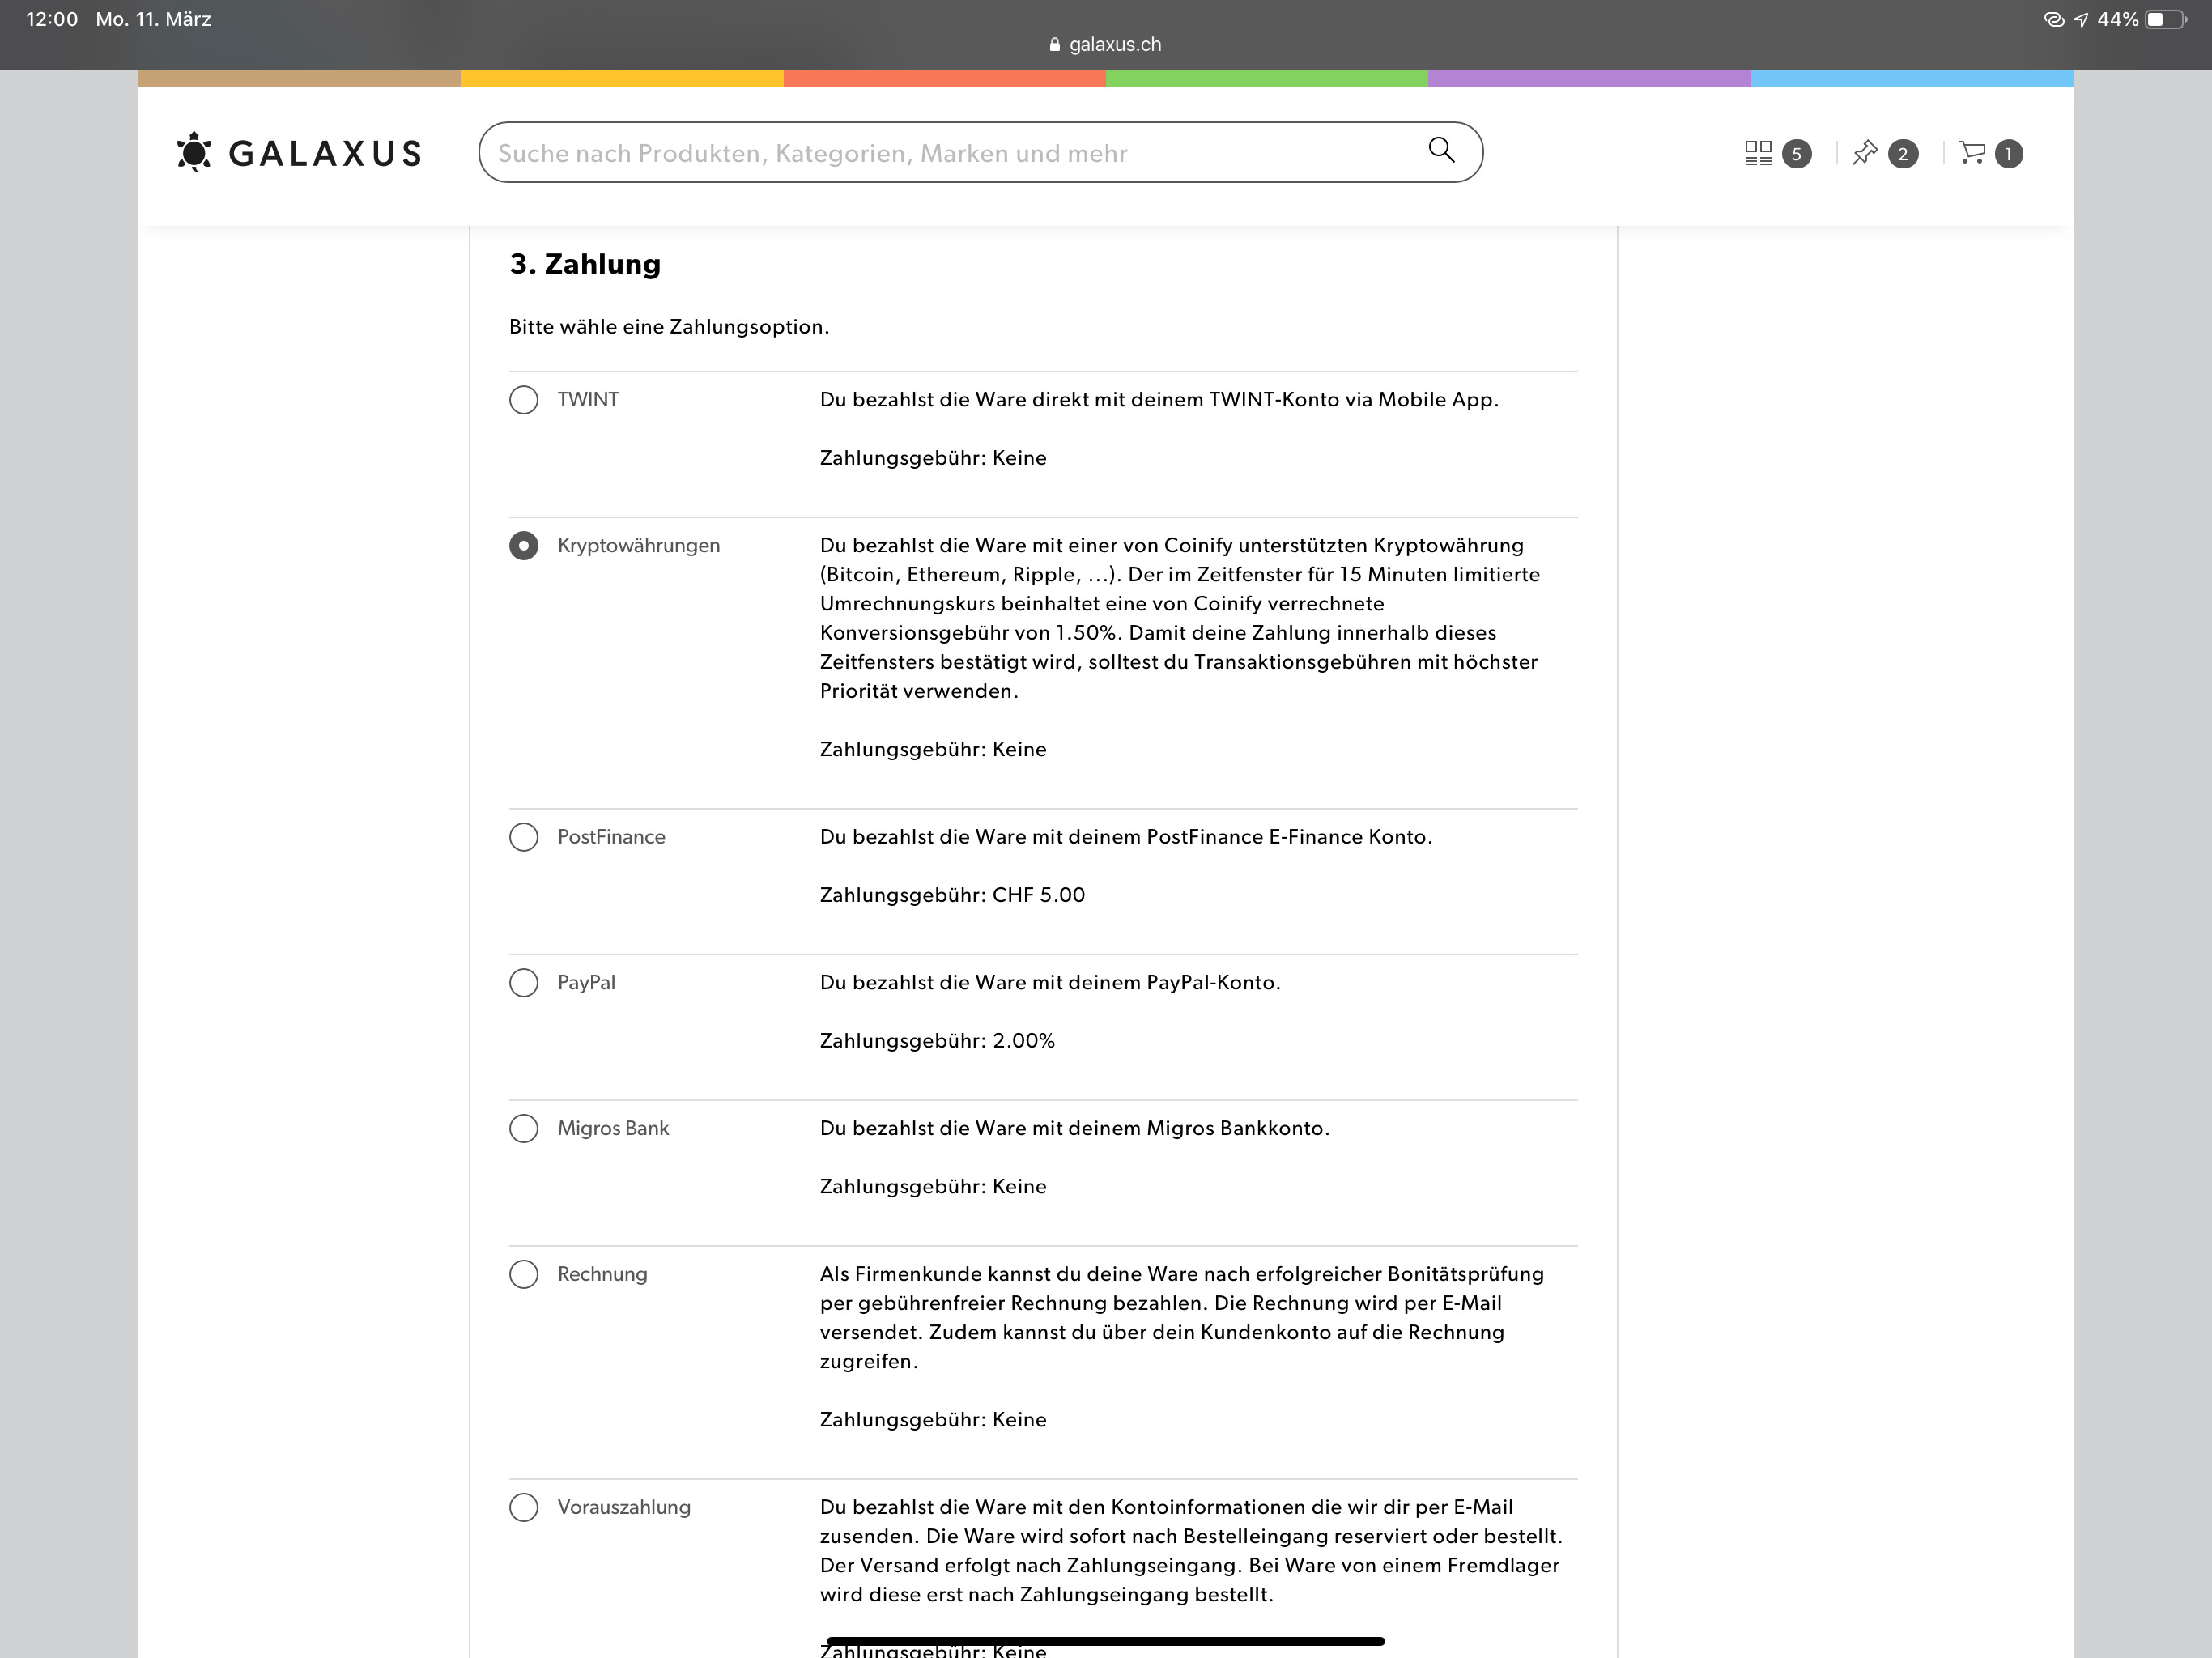The width and height of the screenshot is (2212, 1658).
Task: Click the TWINT option label
Action: click(588, 400)
